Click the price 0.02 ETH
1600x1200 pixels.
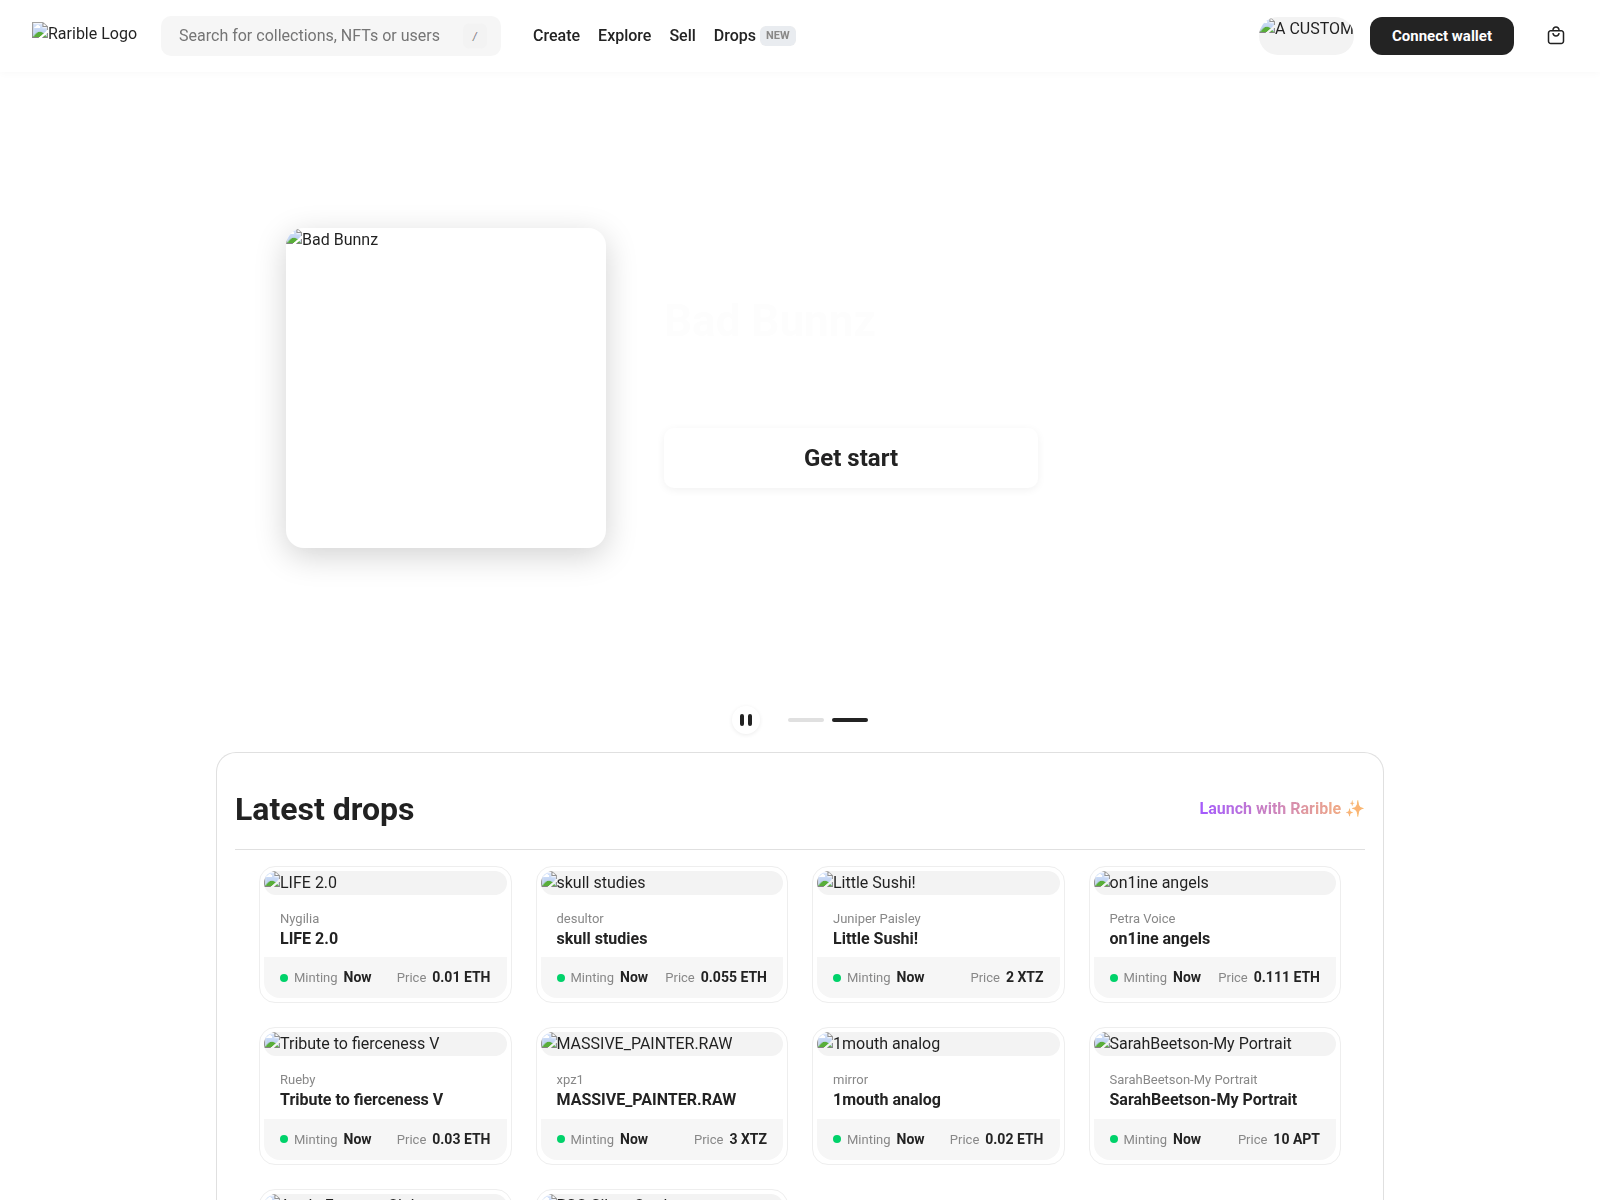click(1014, 1140)
